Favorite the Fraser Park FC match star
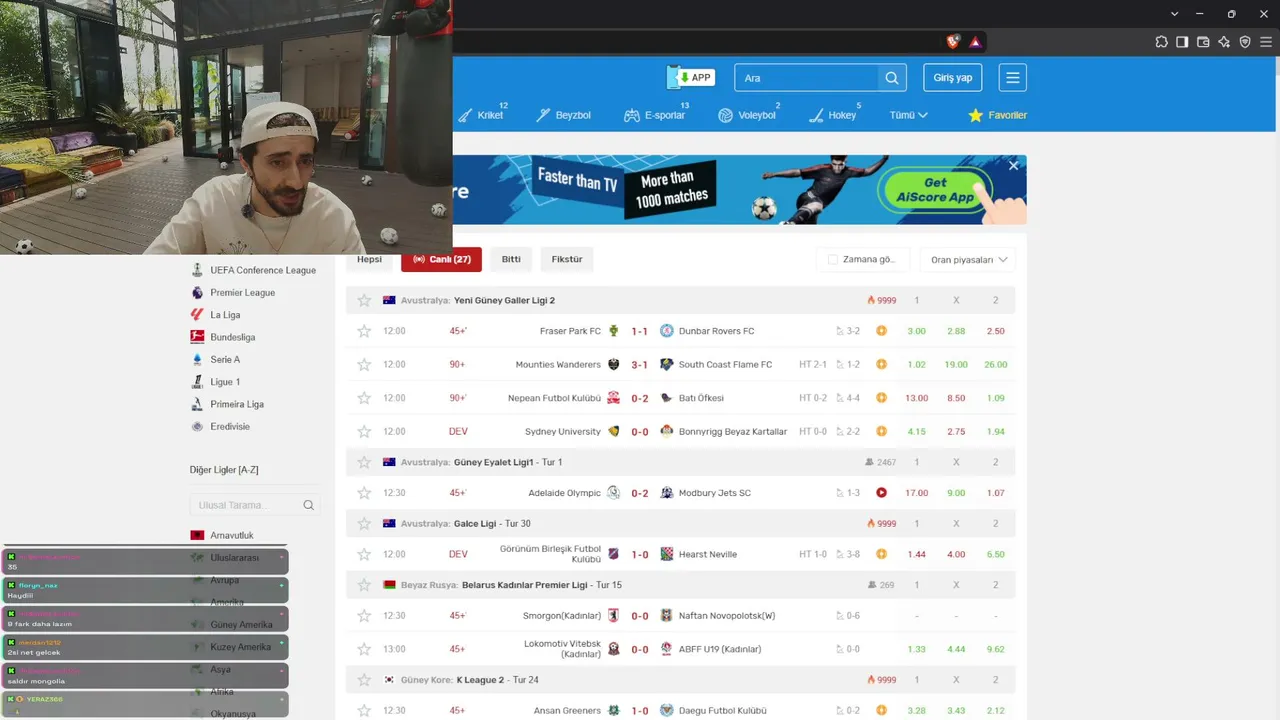The width and height of the screenshot is (1280, 720). tap(364, 331)
